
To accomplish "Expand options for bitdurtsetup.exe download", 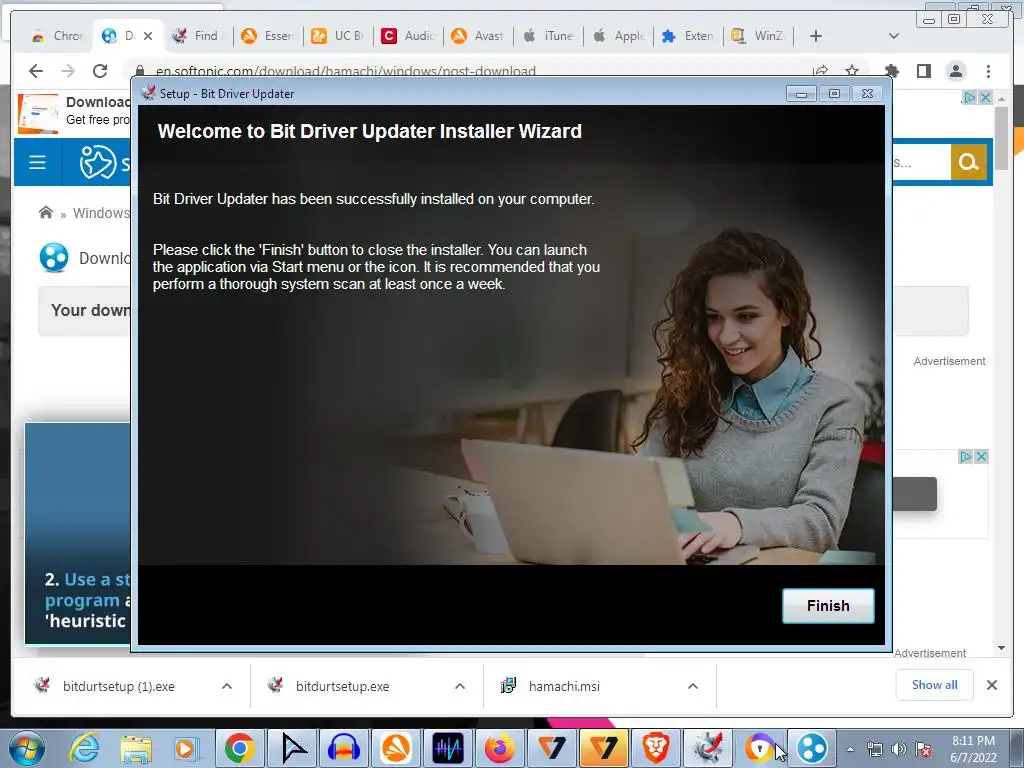I will 460,686.
